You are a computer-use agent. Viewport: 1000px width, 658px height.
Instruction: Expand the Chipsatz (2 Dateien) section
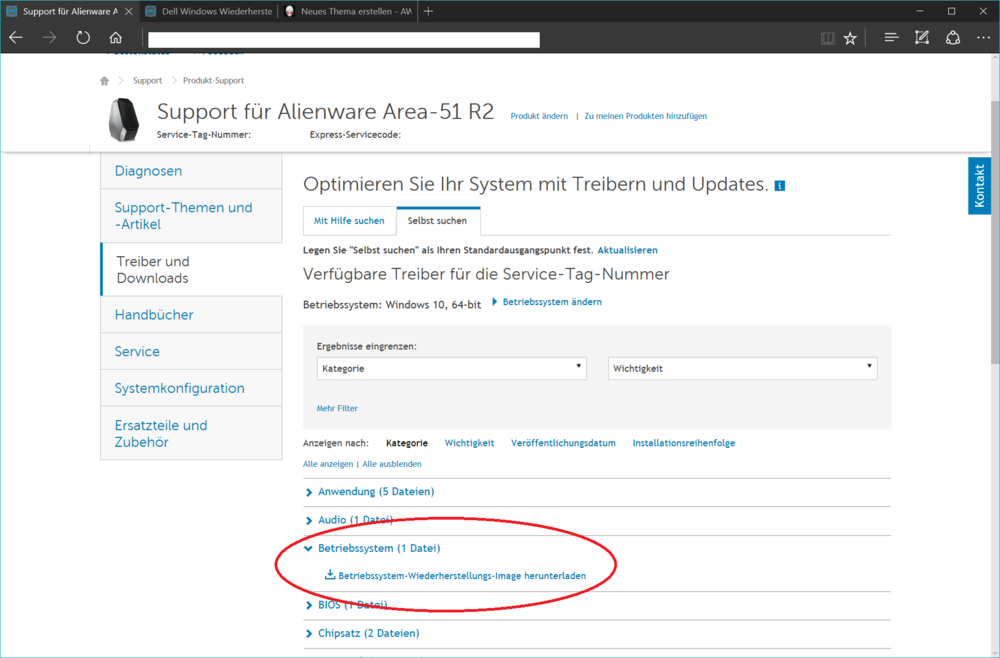tap(368, 633)
